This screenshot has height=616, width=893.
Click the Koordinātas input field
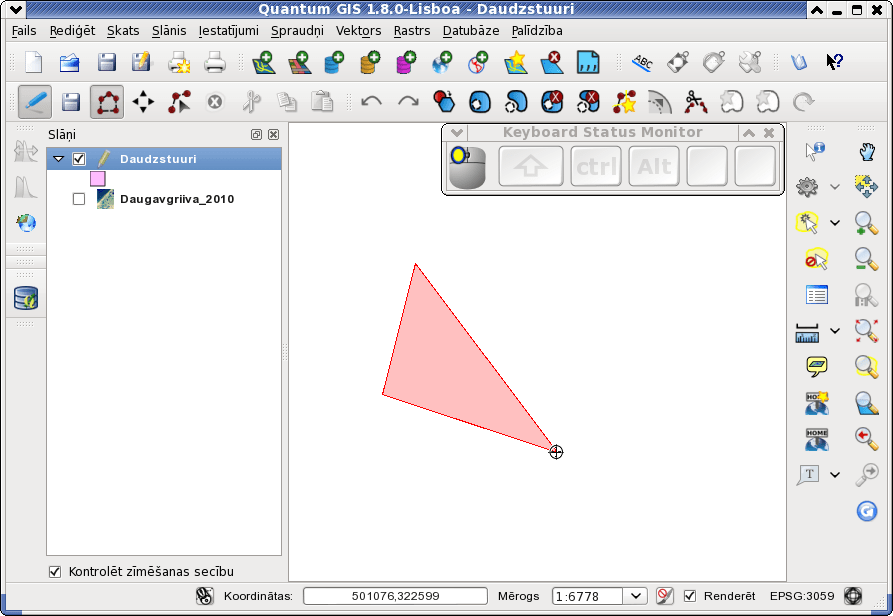click(x=395, y=596)
